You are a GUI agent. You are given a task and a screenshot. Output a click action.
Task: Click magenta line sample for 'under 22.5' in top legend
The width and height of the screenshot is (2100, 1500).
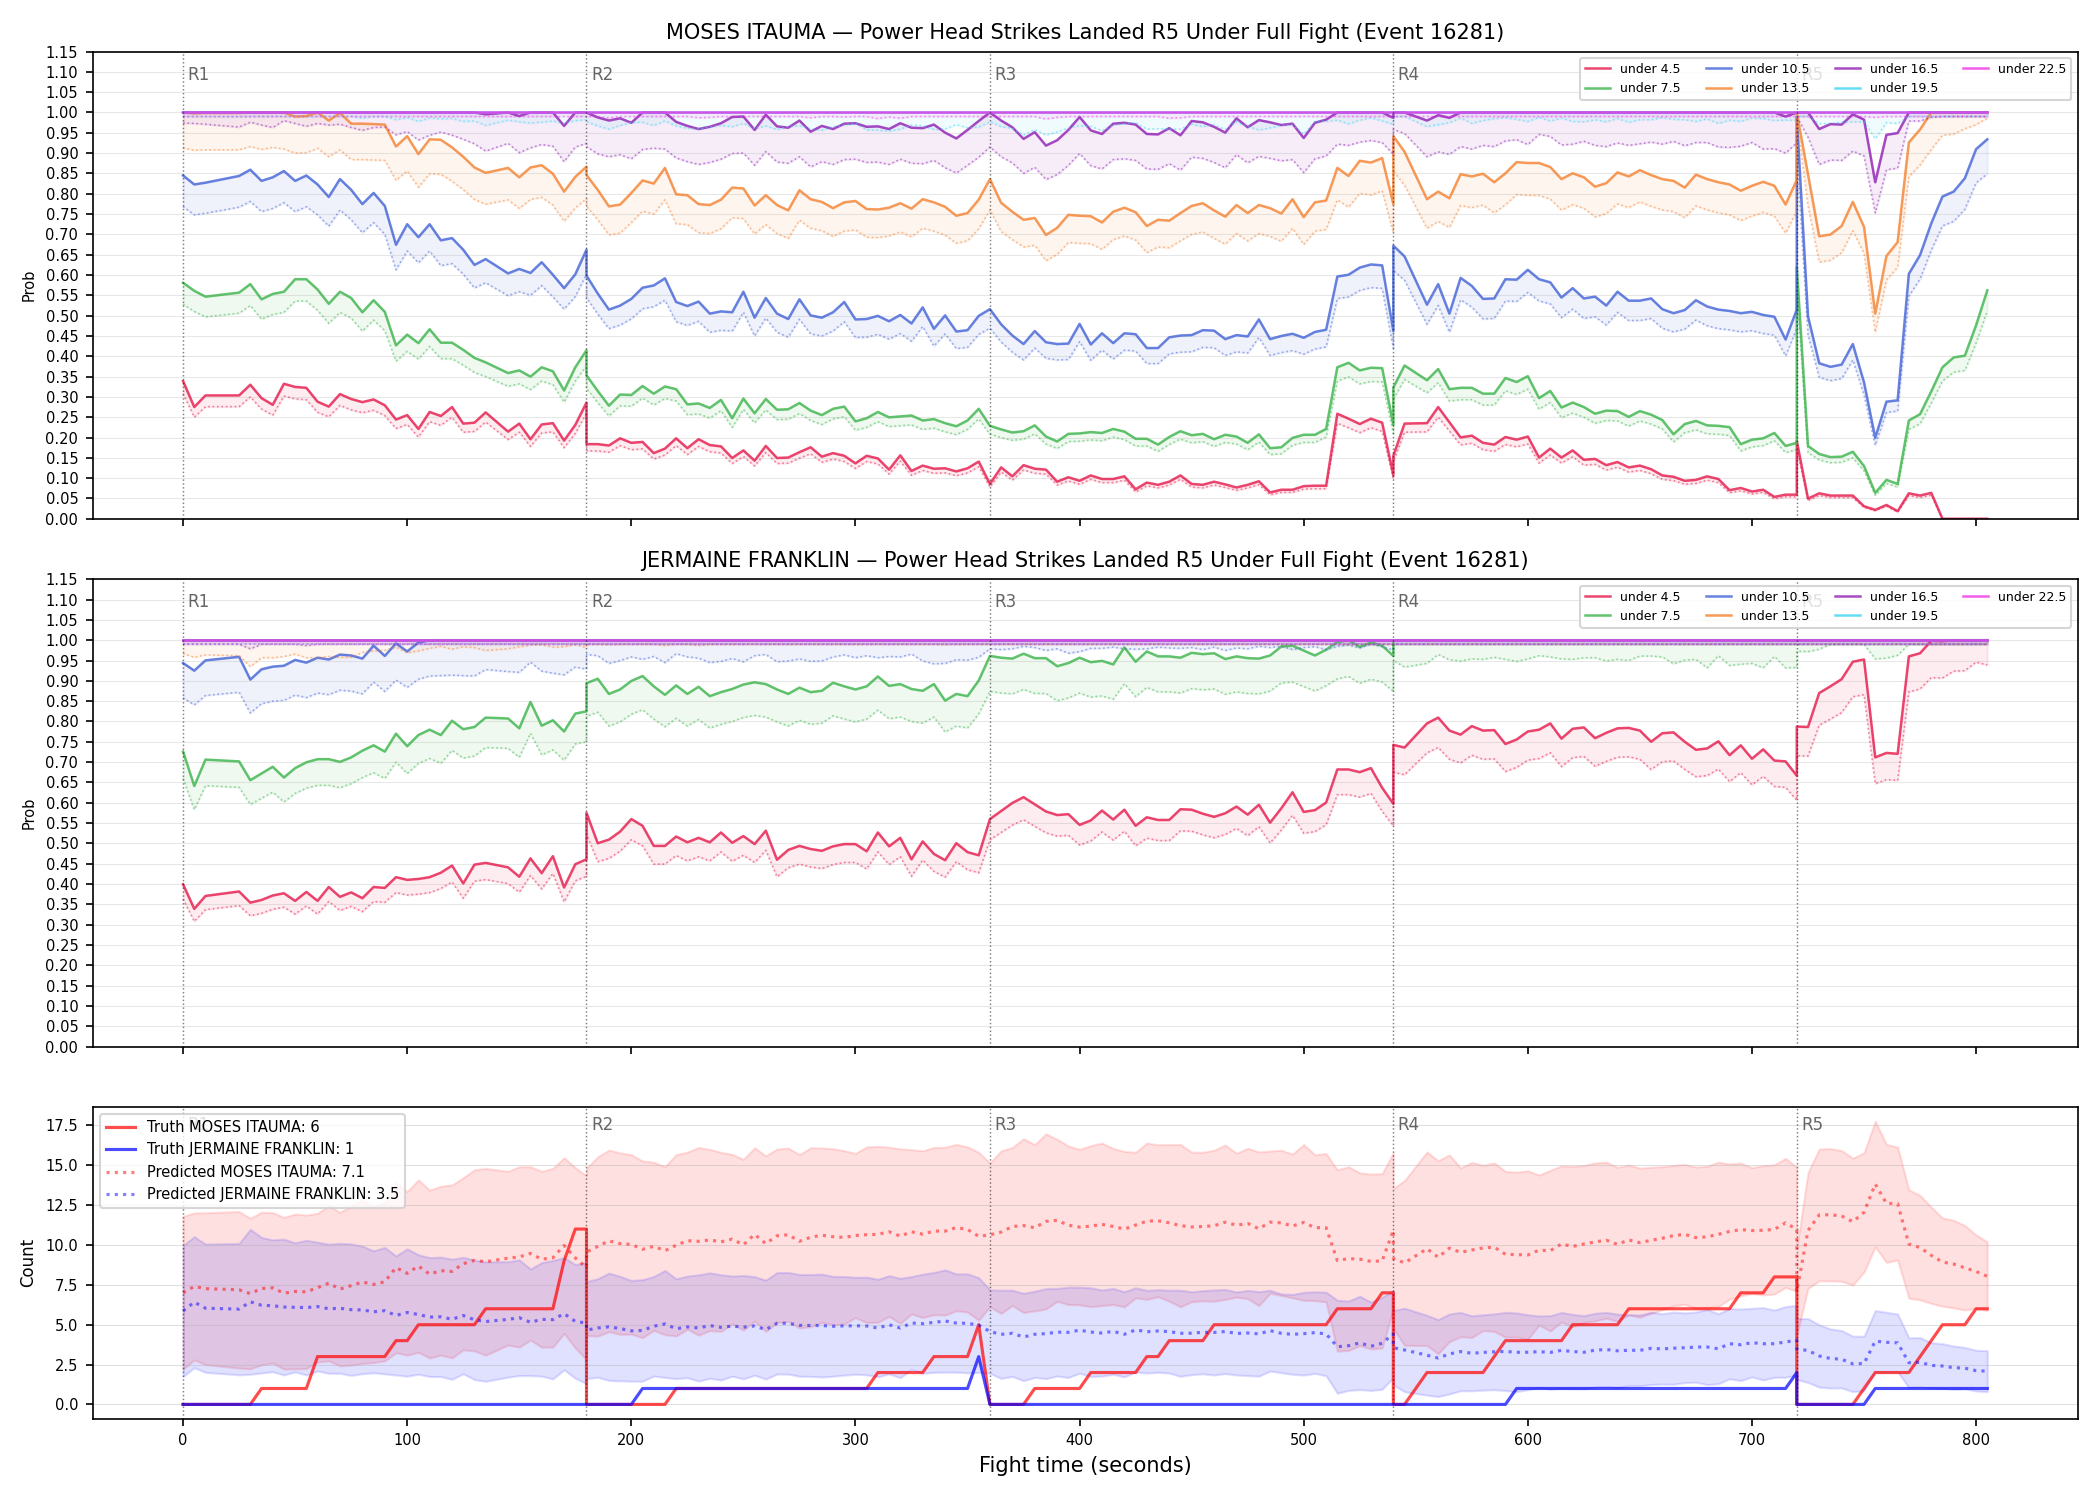1976,69
